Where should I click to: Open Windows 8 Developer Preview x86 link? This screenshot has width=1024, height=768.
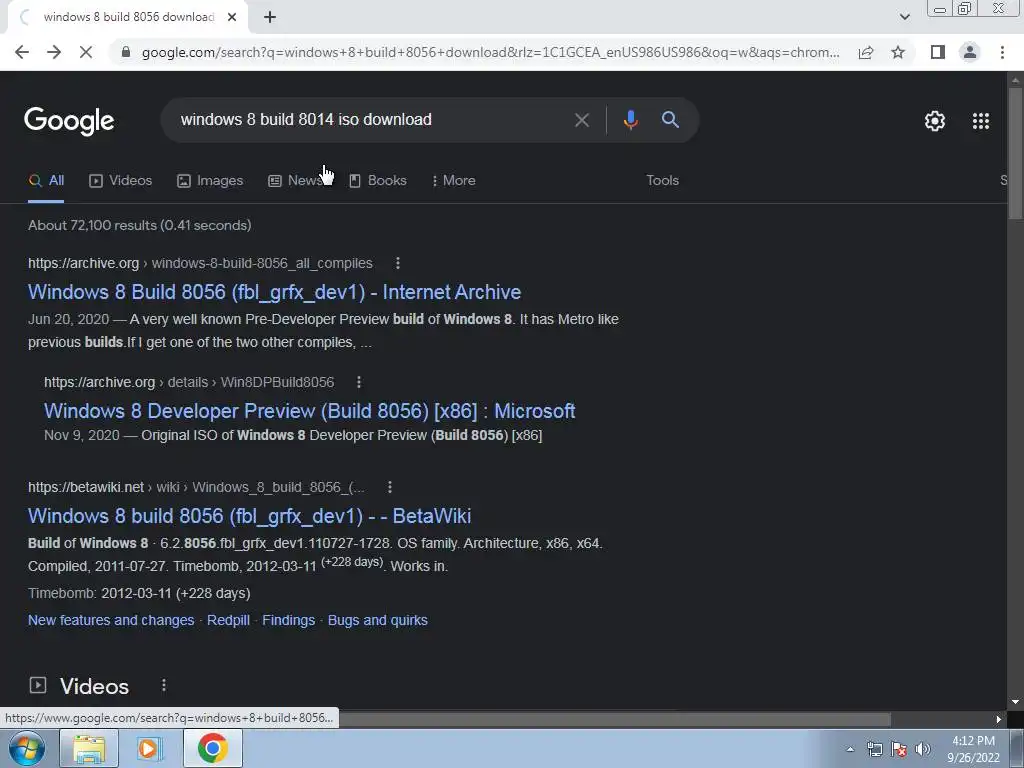(310, 411)
